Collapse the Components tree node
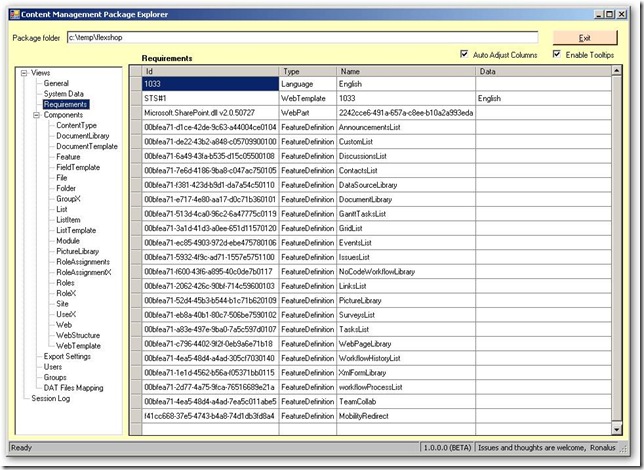The image size is (644, 470). point(37,115)
